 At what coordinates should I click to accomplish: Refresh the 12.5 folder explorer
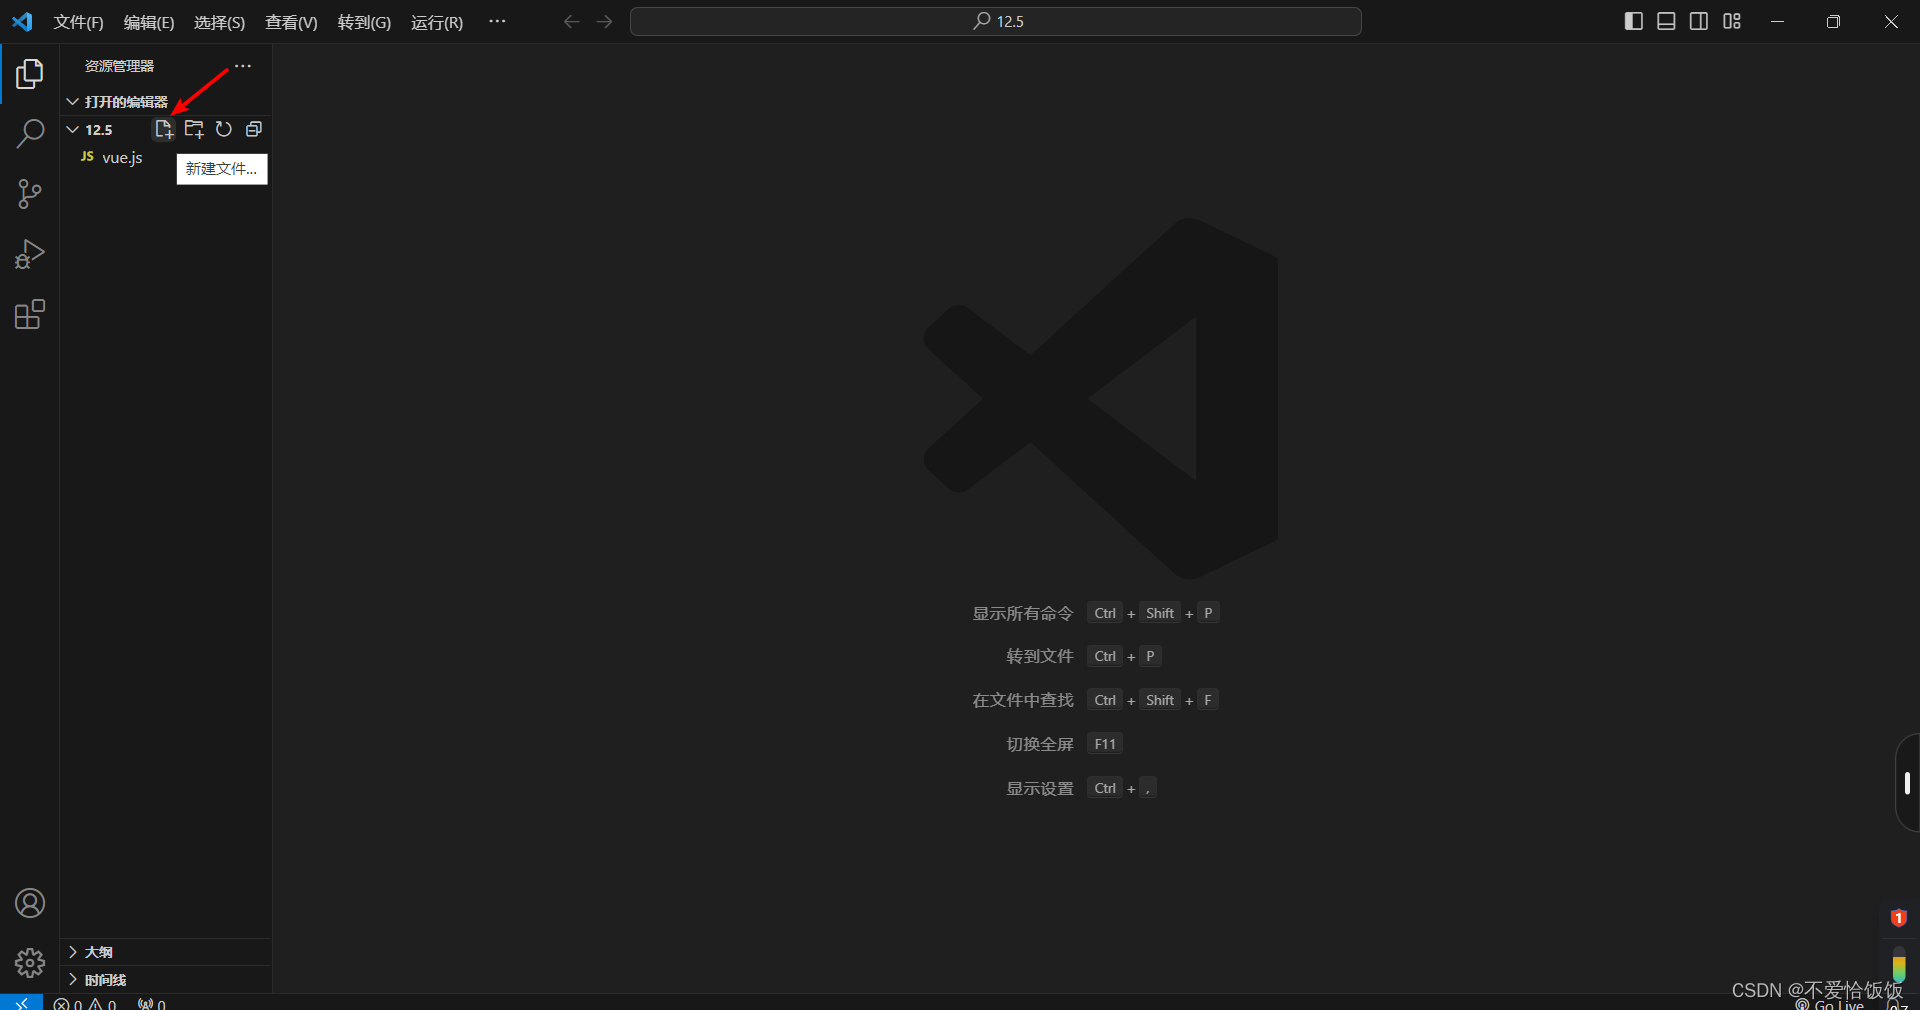tap(224, 129)
